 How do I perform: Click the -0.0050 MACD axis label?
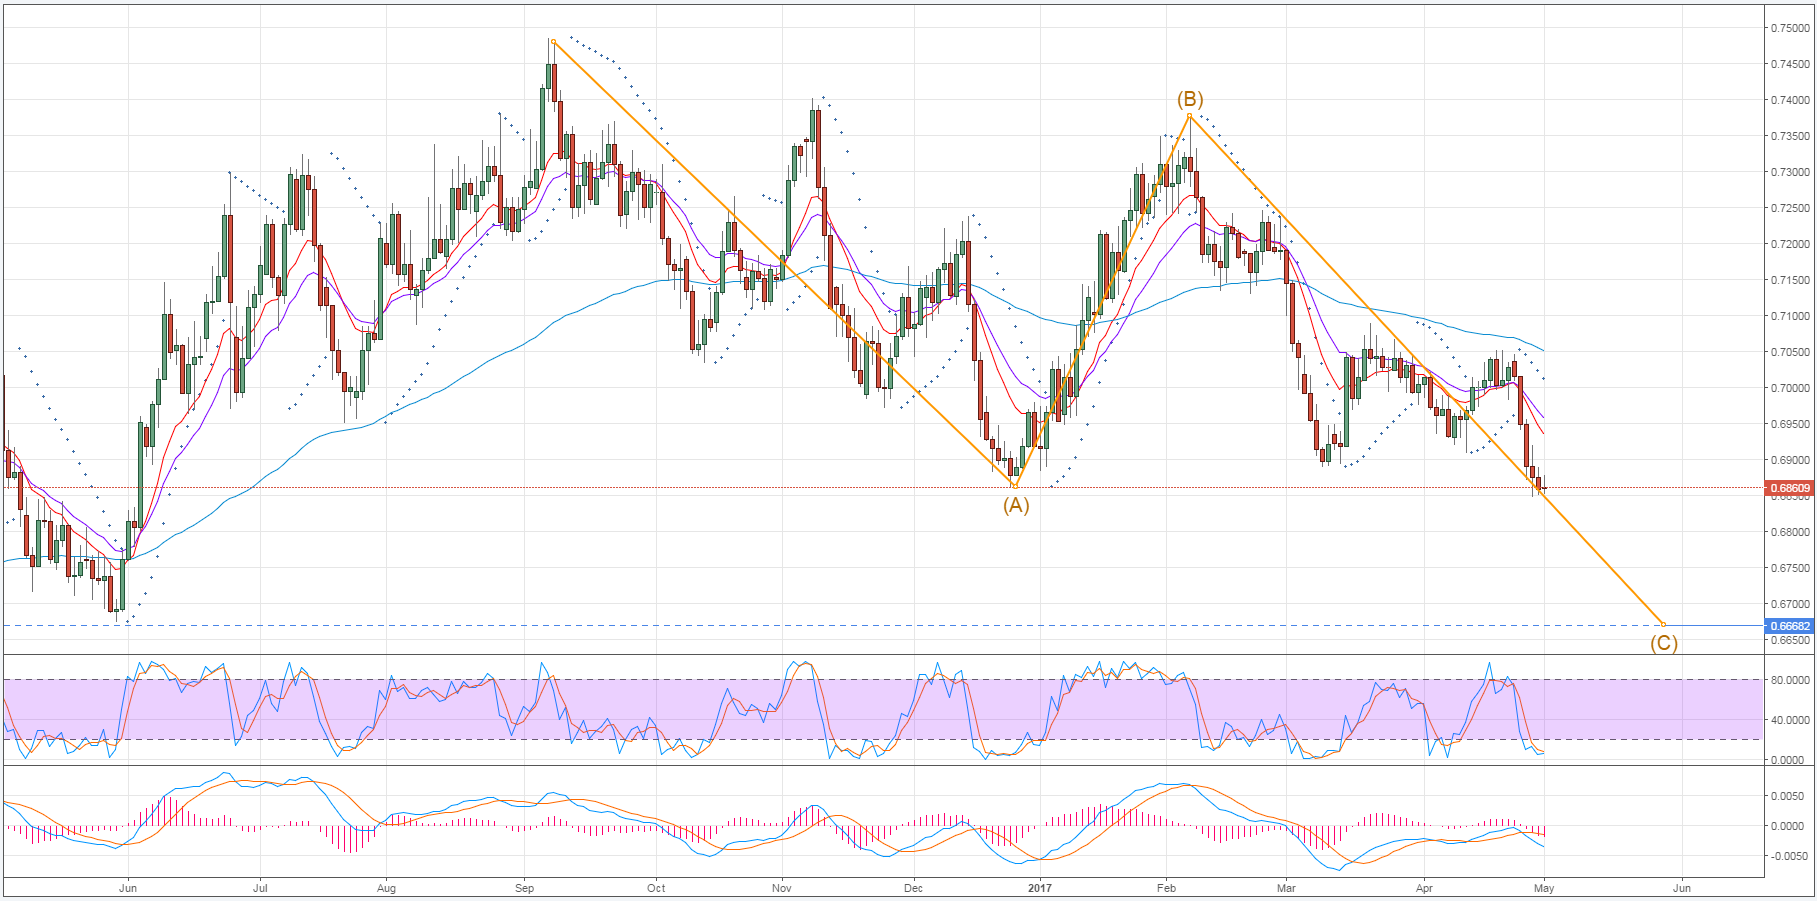(1787, 856)
